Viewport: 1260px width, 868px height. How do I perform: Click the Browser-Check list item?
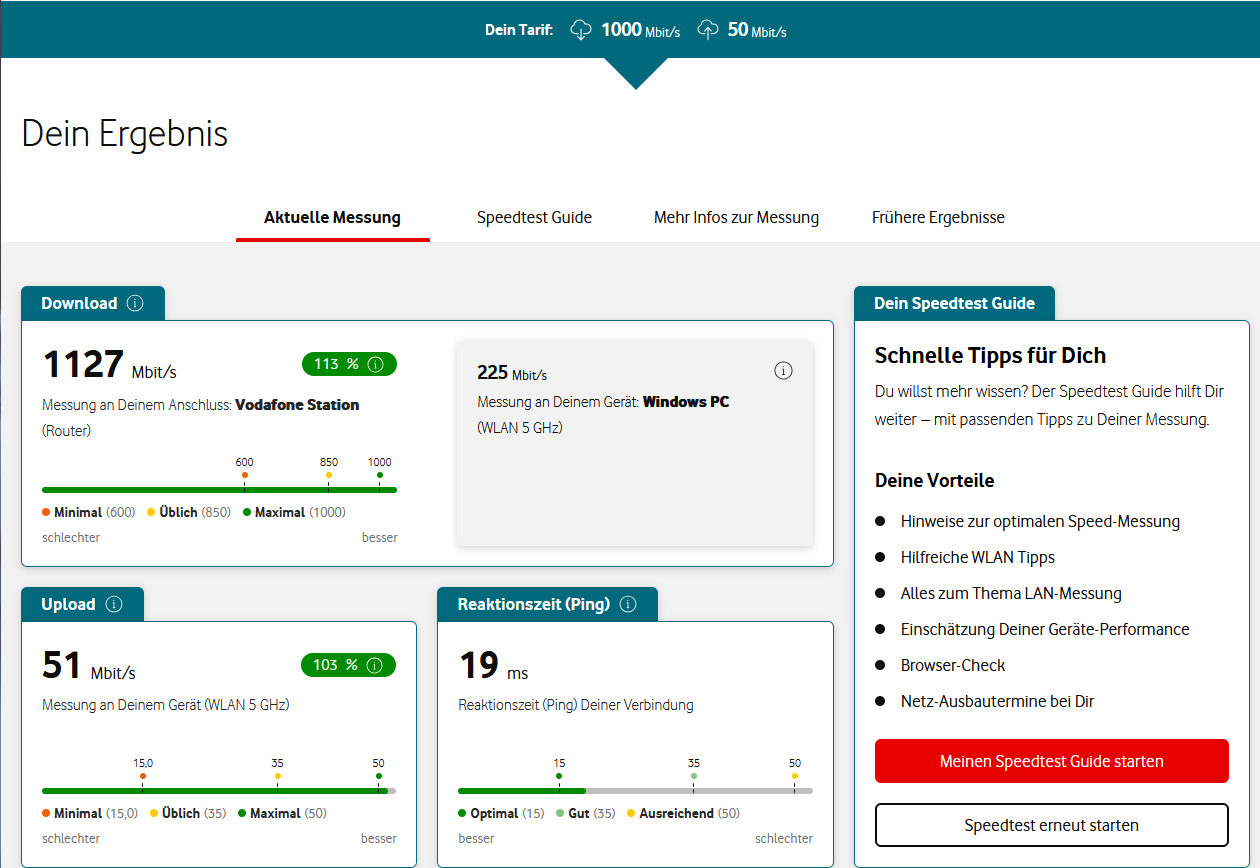953,665
